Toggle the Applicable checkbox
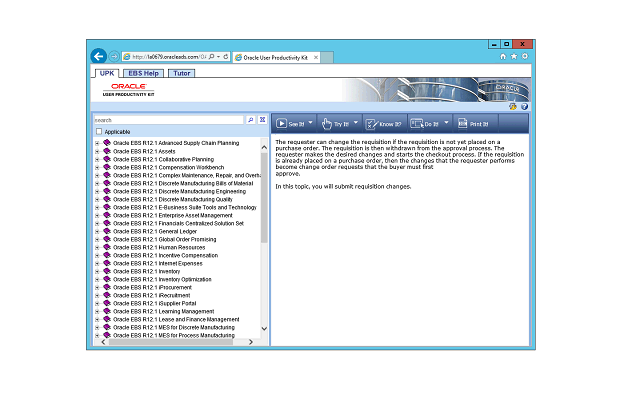This screenshot has width=640, height=400. pyautogui.click(x=98, y=131)
